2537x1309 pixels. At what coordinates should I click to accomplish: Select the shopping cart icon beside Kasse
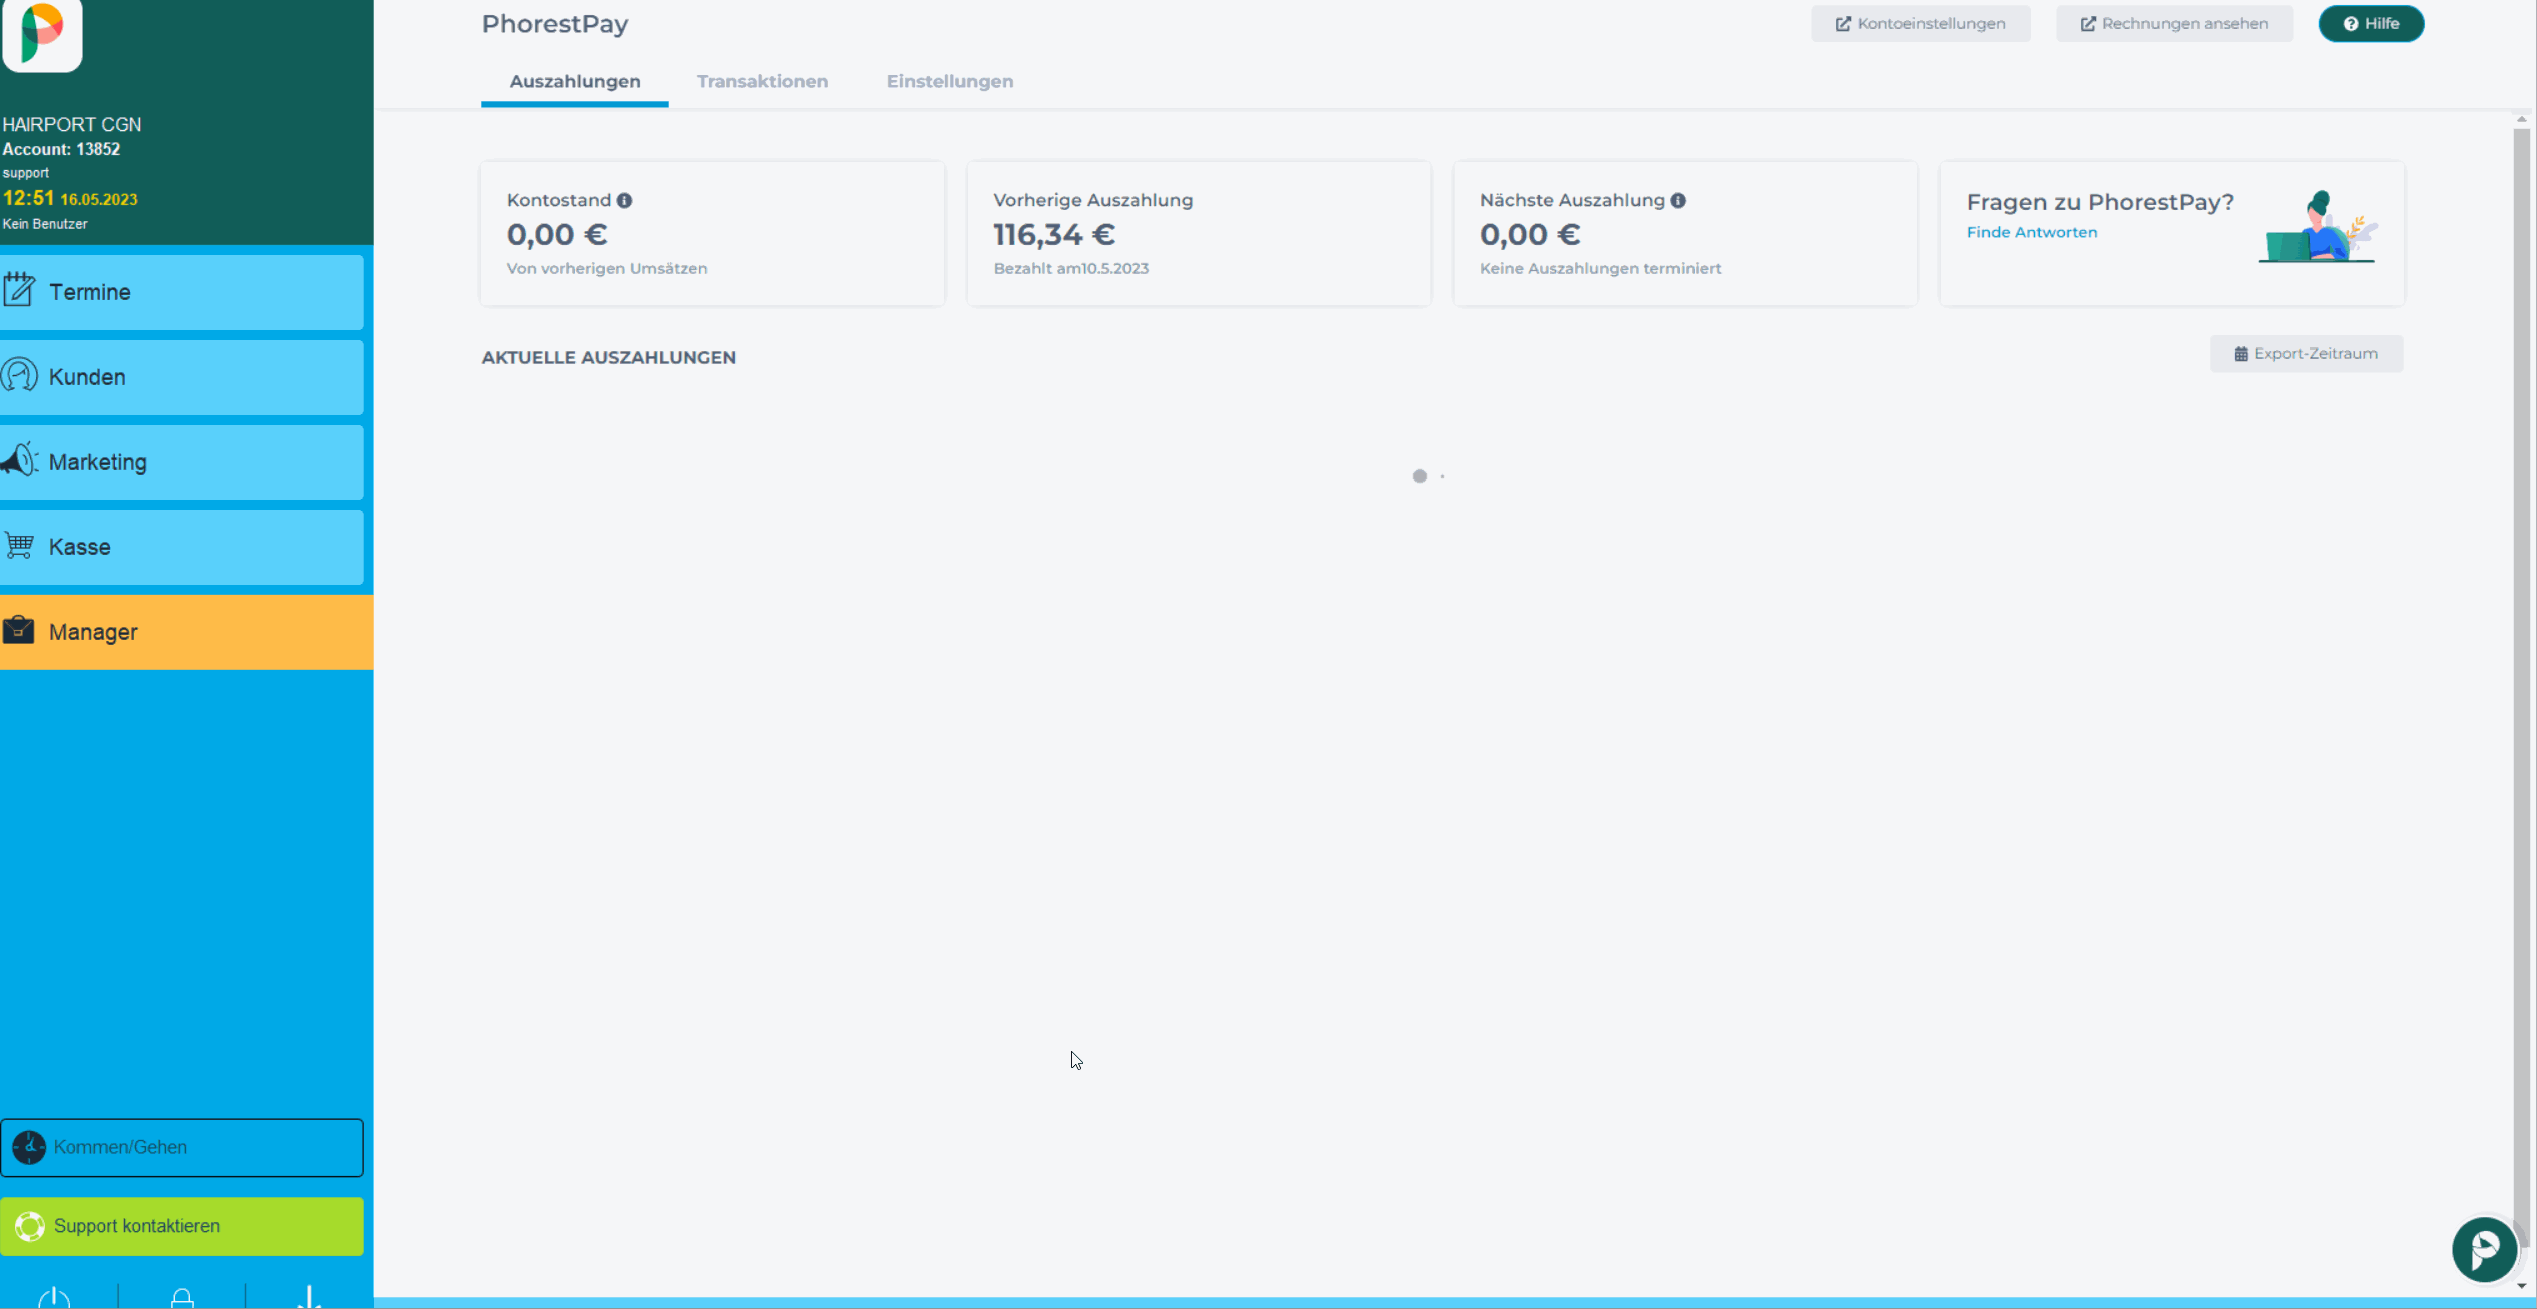tap(19, 545)
